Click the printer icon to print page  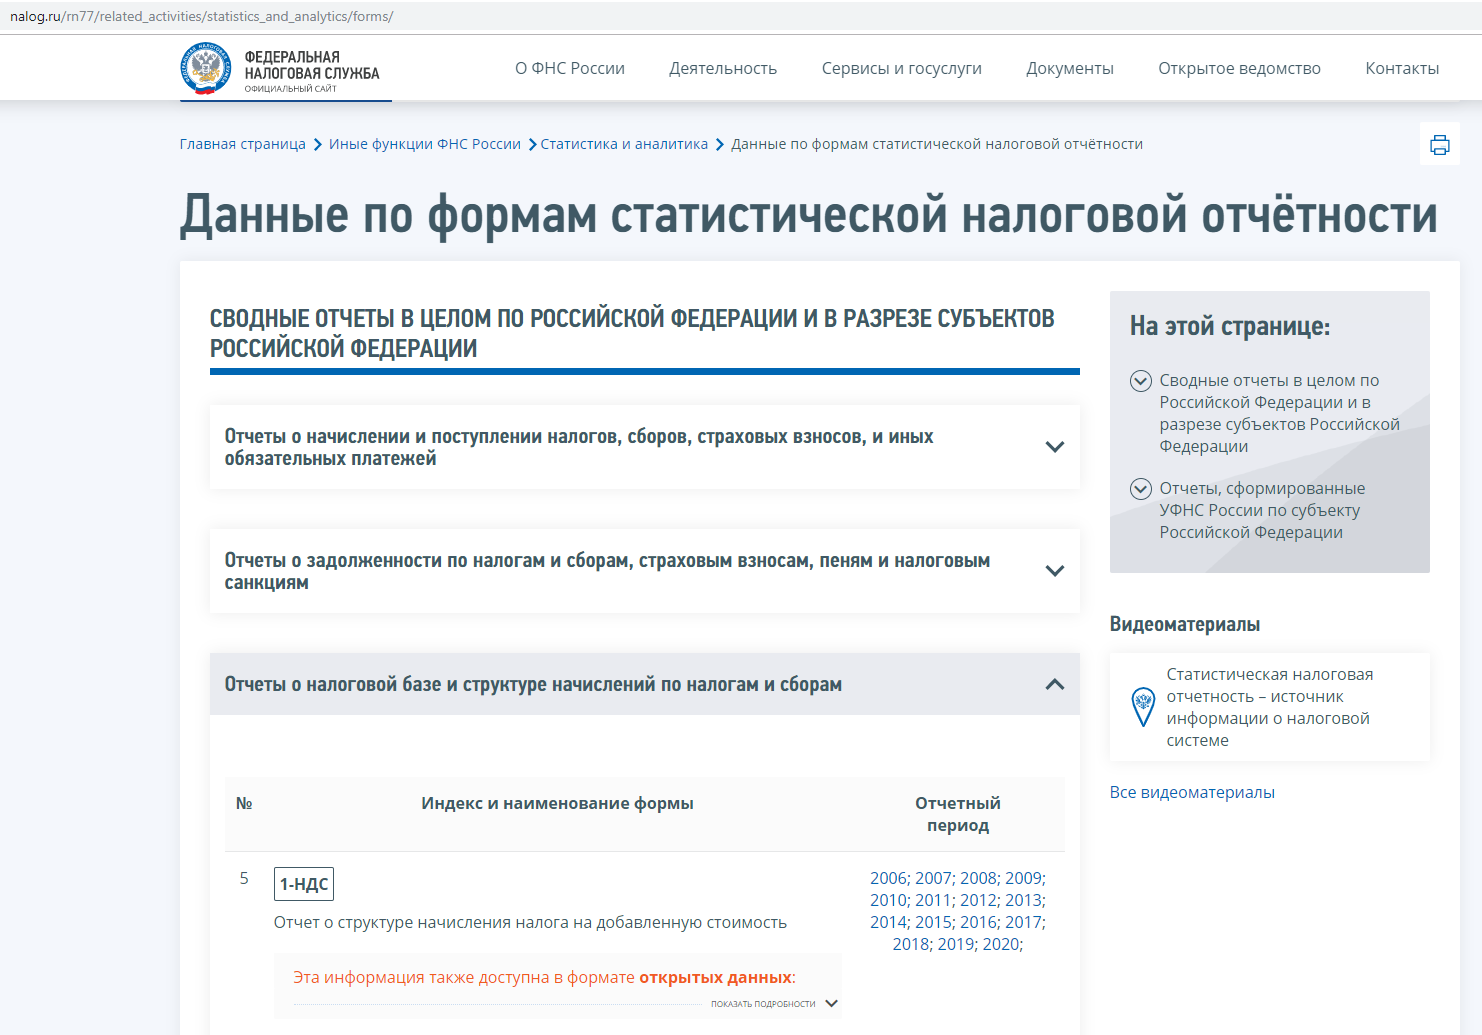(x=1439, y=145)
